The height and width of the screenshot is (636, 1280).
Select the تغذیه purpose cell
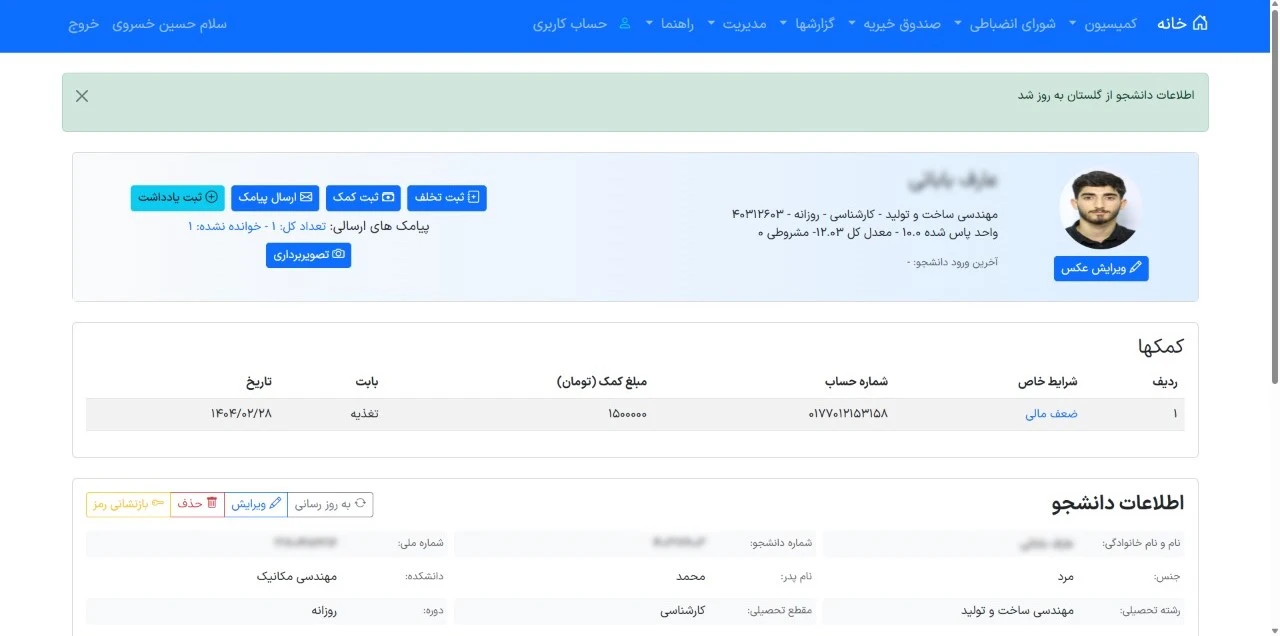[363, 414]
